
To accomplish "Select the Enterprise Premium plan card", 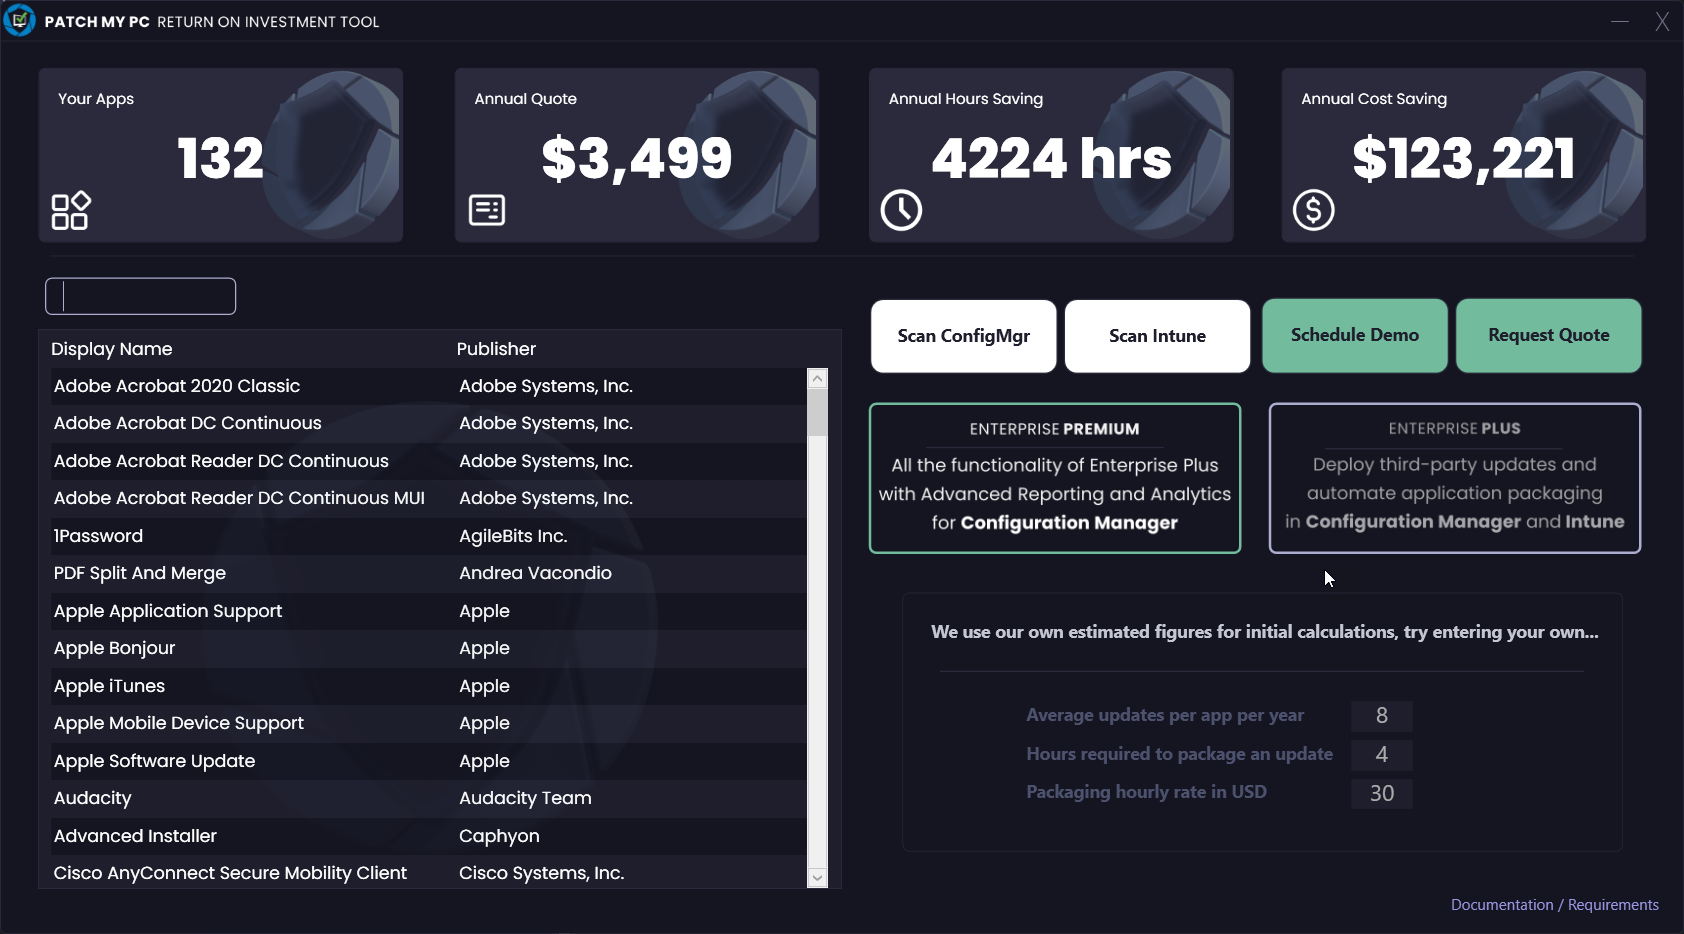I will pyautogui.click(x=1055, y=478).
